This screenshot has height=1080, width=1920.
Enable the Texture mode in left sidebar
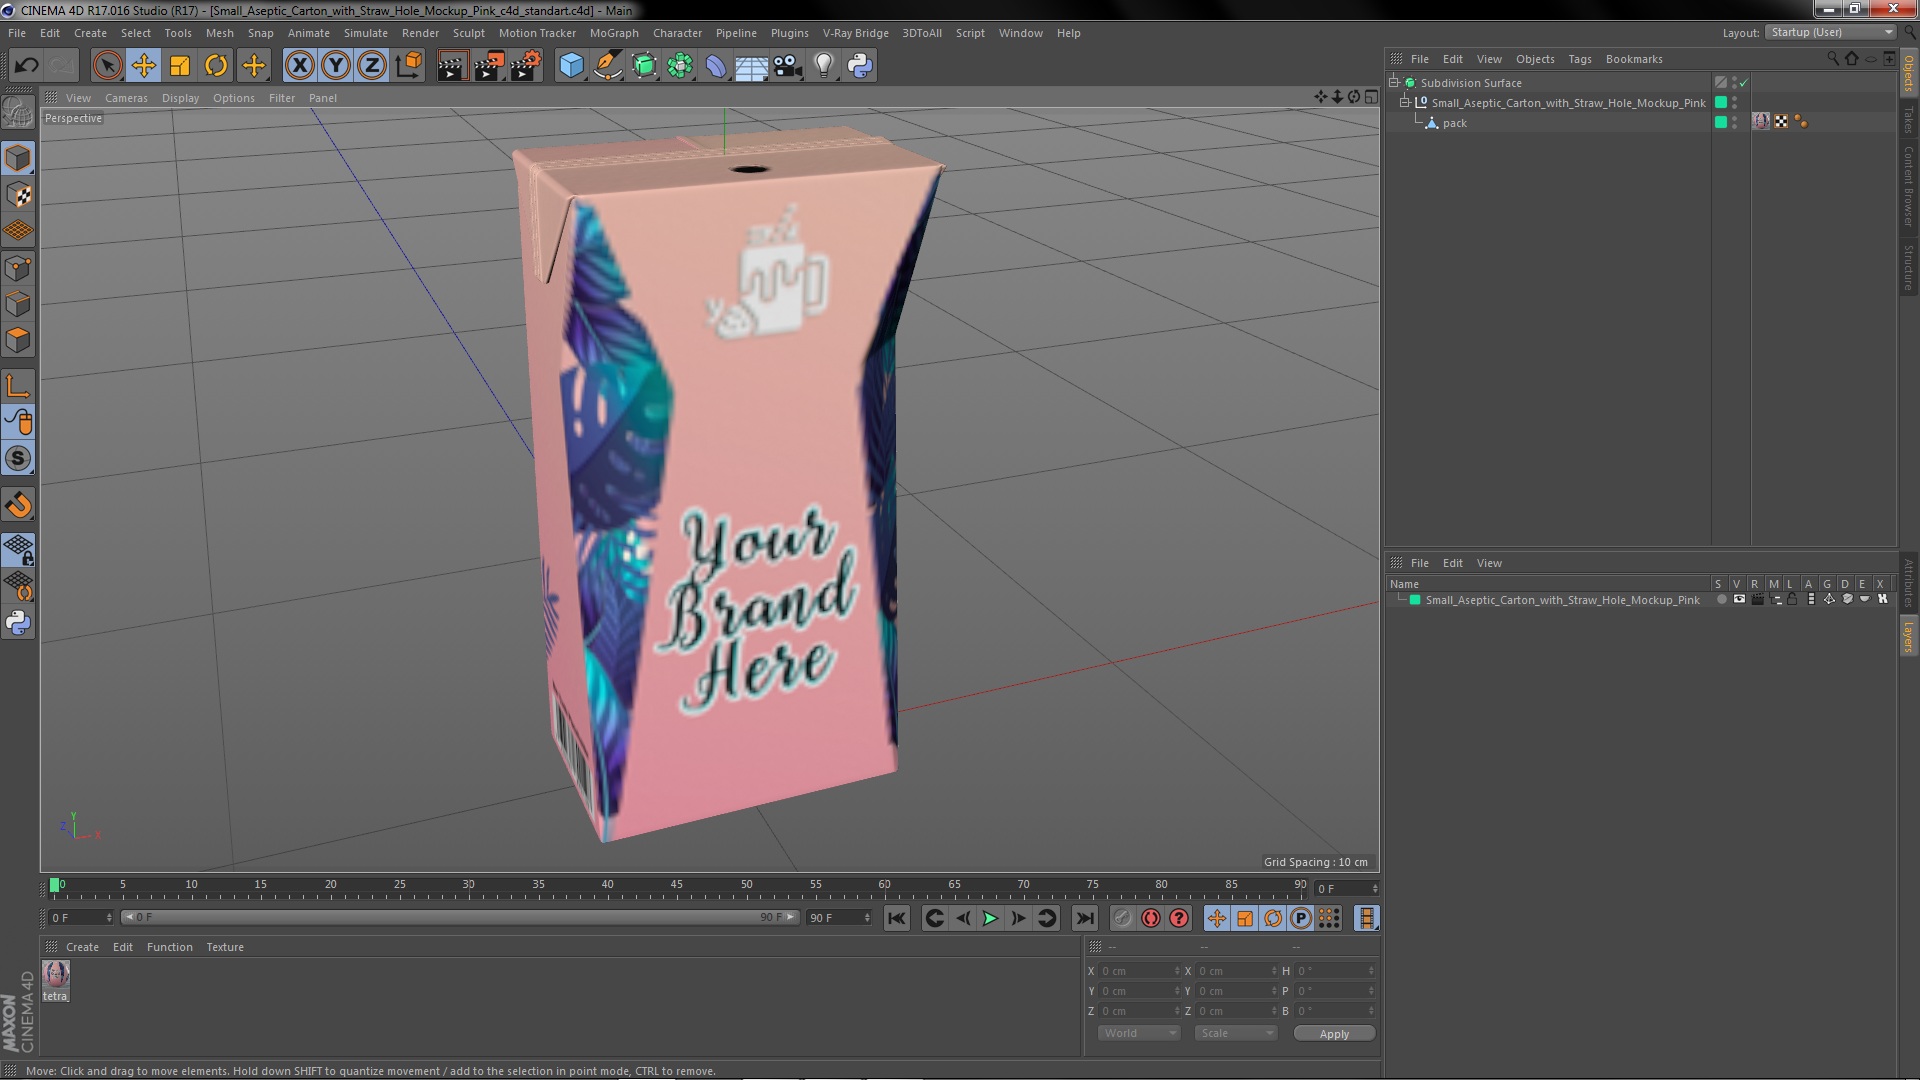point(18,195)
